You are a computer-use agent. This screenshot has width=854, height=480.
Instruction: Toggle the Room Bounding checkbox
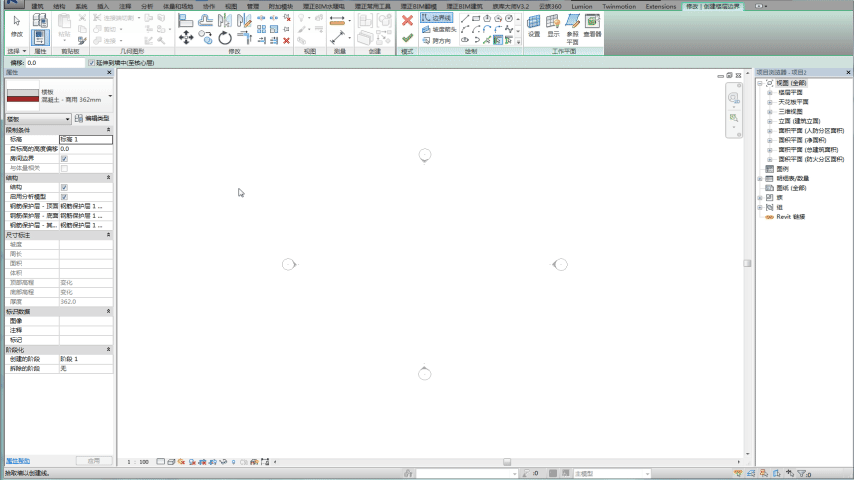point(64,159)
